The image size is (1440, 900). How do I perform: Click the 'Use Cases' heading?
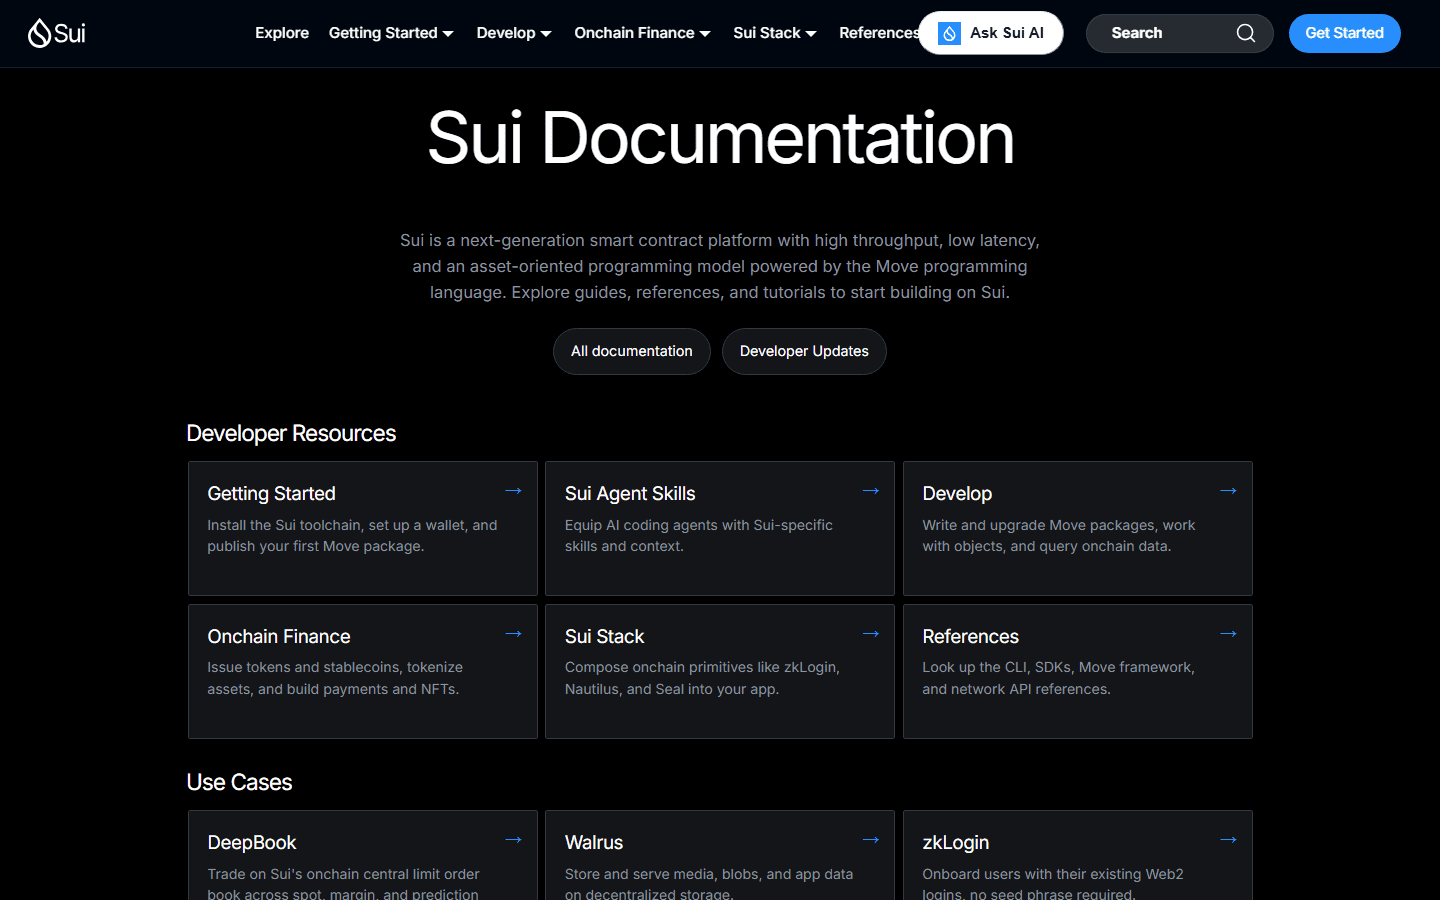239,782
